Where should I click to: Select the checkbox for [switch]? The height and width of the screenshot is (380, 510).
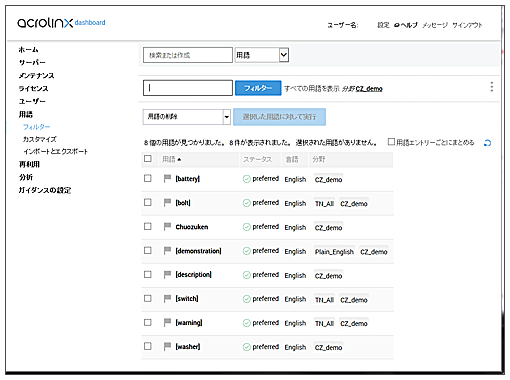point(148,298)
